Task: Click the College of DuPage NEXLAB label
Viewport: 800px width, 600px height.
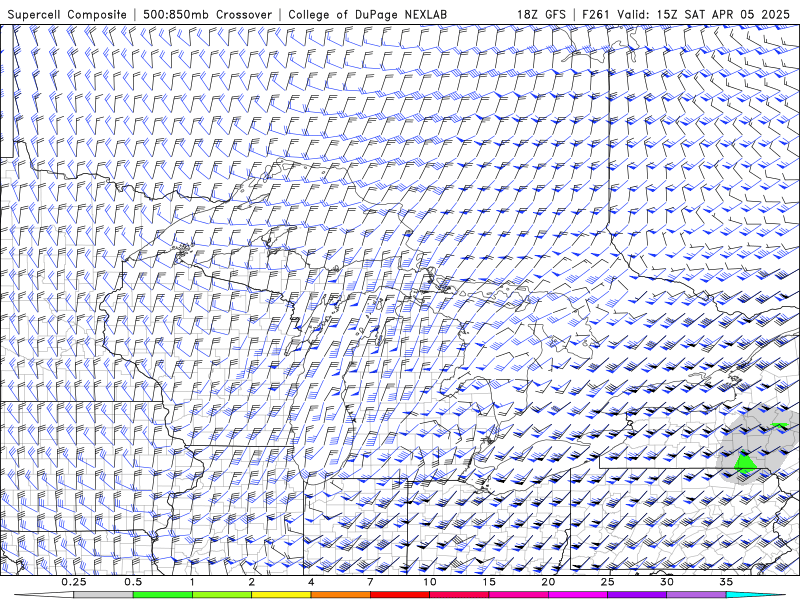Action: click(x=367, y=14)
